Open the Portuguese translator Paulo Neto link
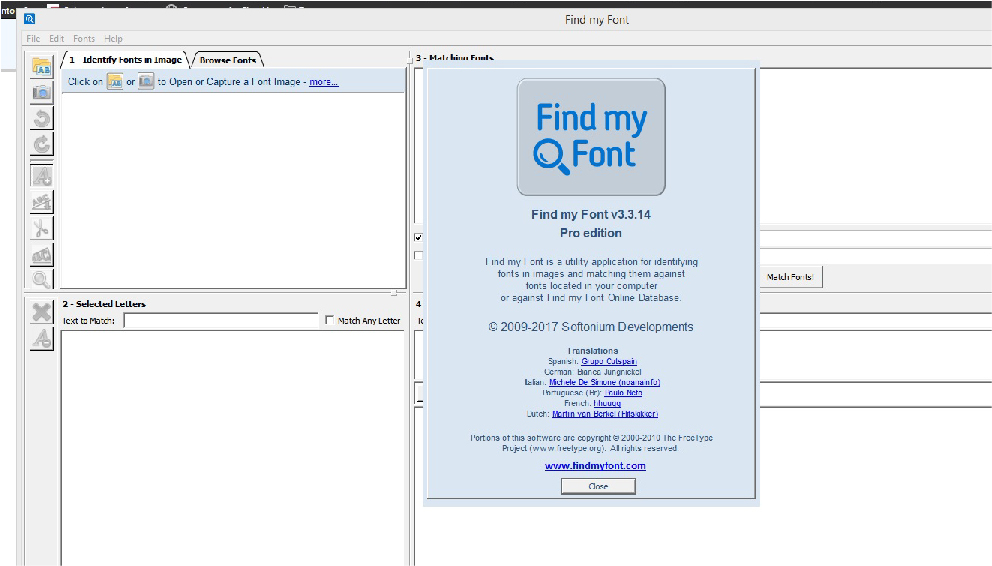 click(x=624, y=393)
